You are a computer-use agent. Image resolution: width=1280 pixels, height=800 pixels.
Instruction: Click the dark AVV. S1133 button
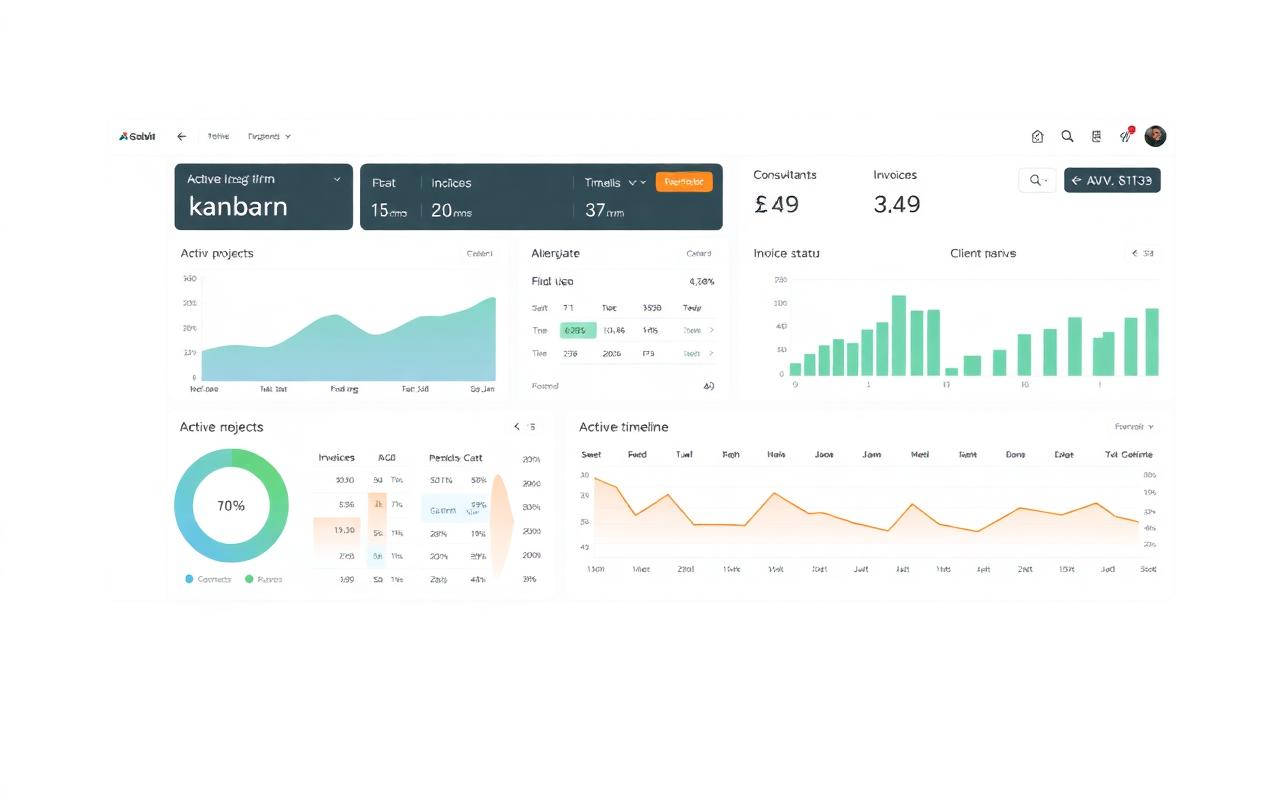tap(1112, 180)
